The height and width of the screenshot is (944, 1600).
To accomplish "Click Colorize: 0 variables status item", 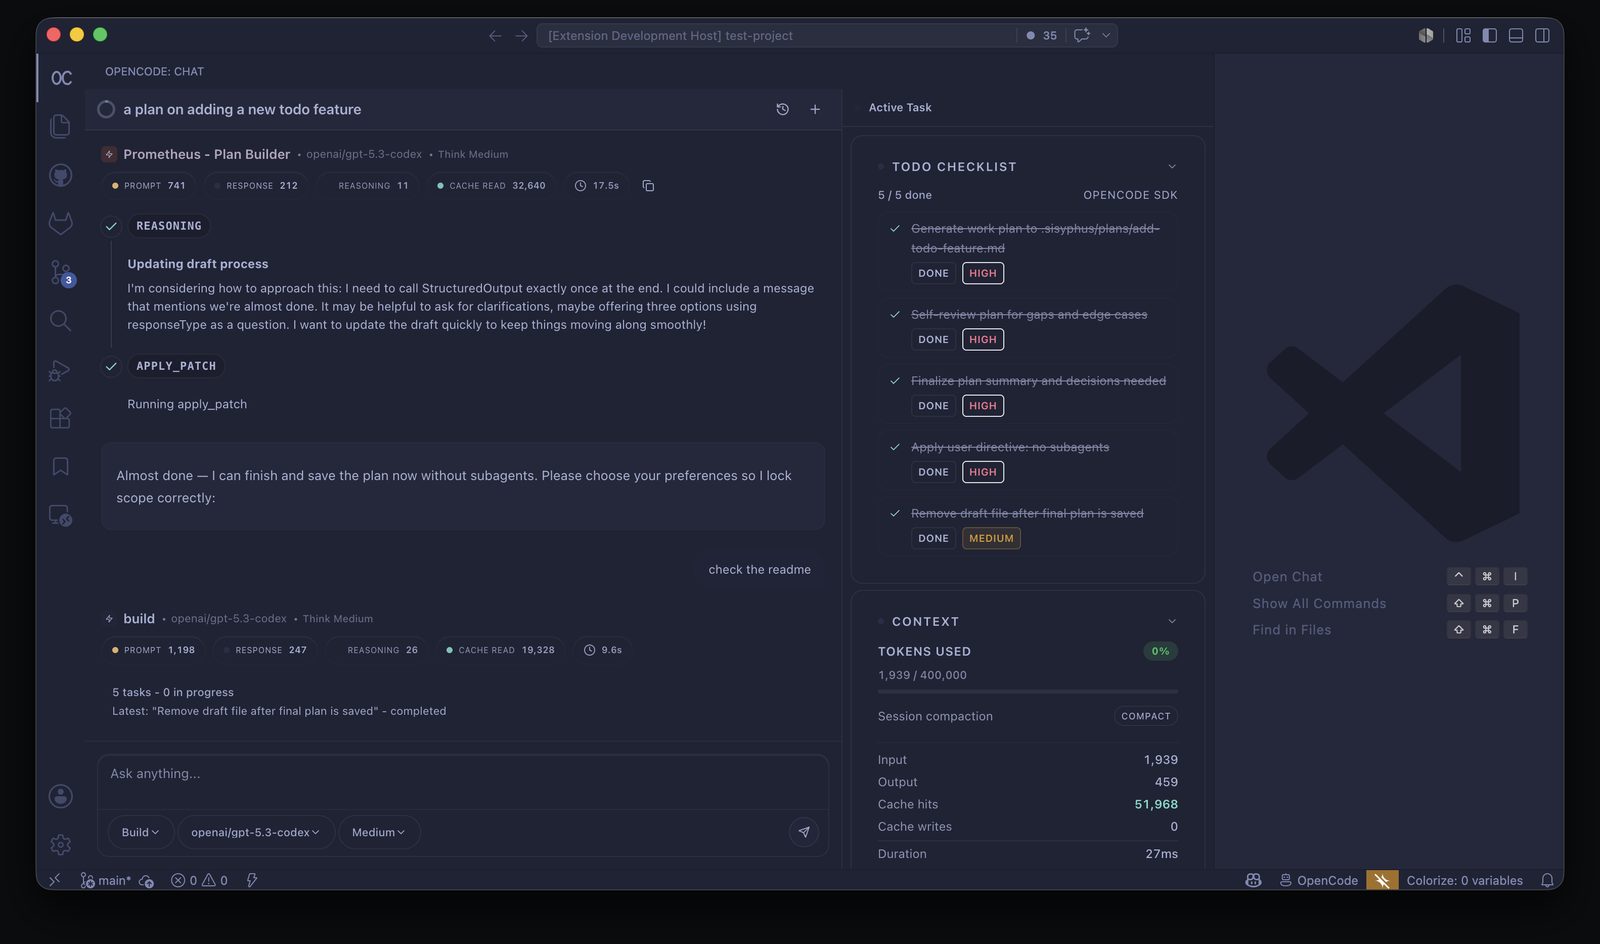I will pyautogui.click(x=1464, y=880).
